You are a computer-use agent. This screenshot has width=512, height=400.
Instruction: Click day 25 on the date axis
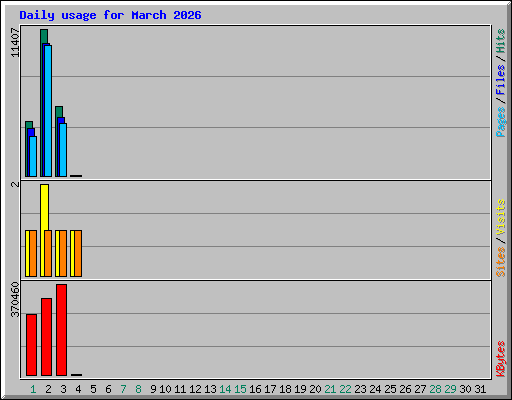coord(390,389)
